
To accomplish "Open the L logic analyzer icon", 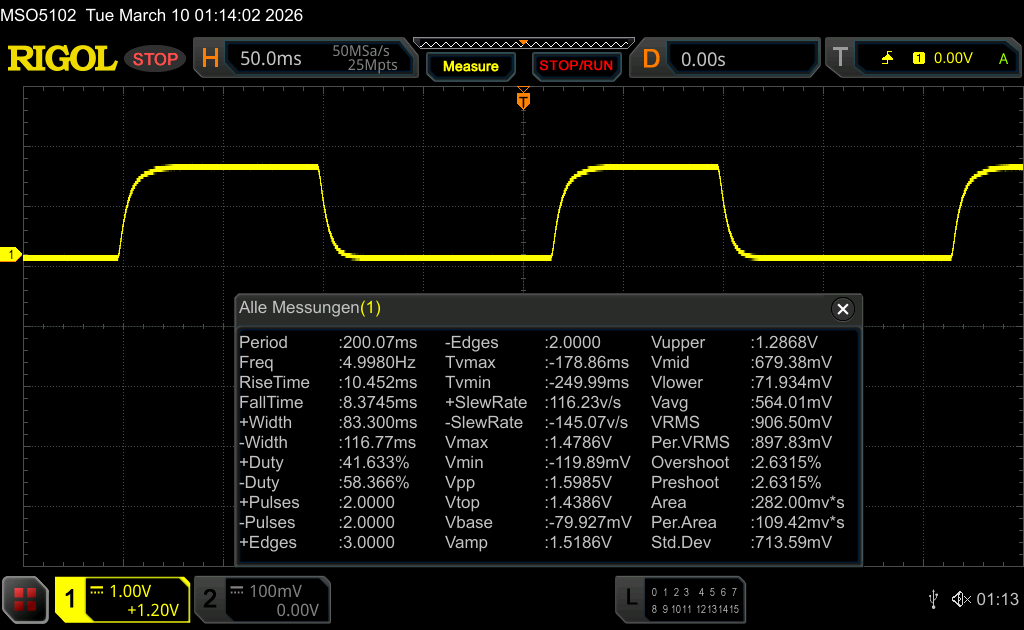I will pyautogui.click(x=630, y=598).
